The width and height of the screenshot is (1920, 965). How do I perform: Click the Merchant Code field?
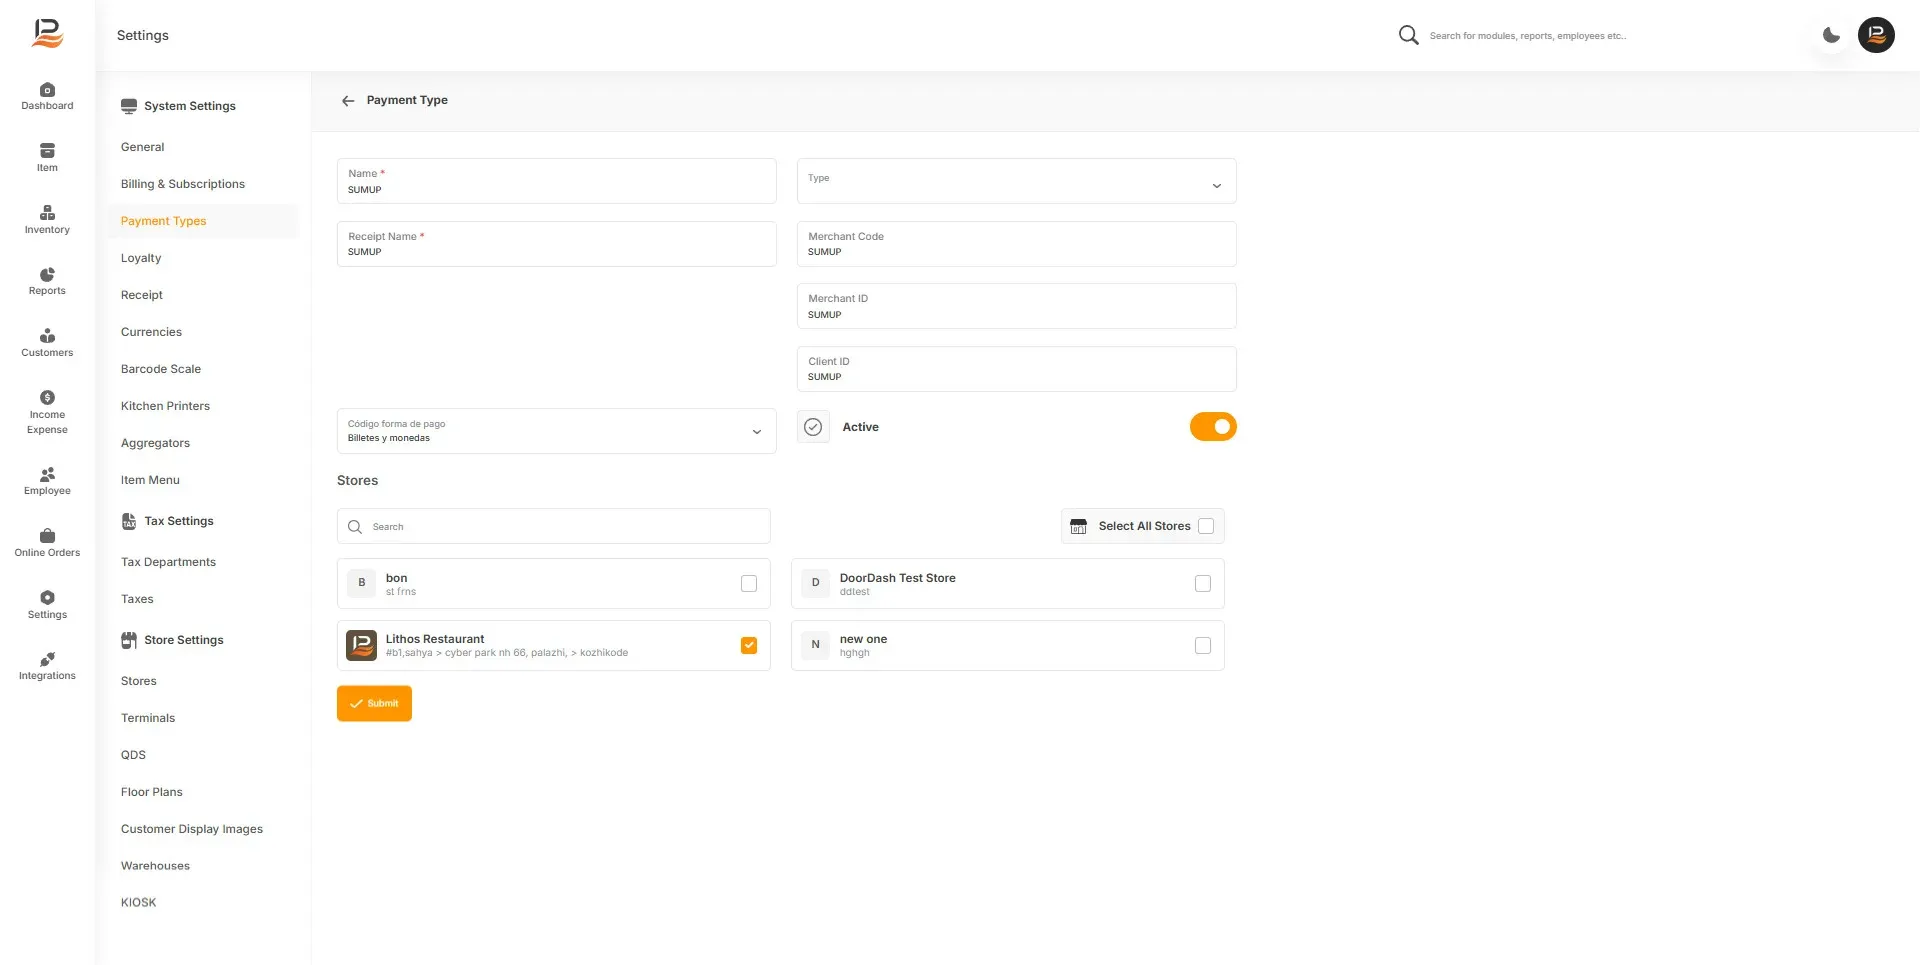1016,244
